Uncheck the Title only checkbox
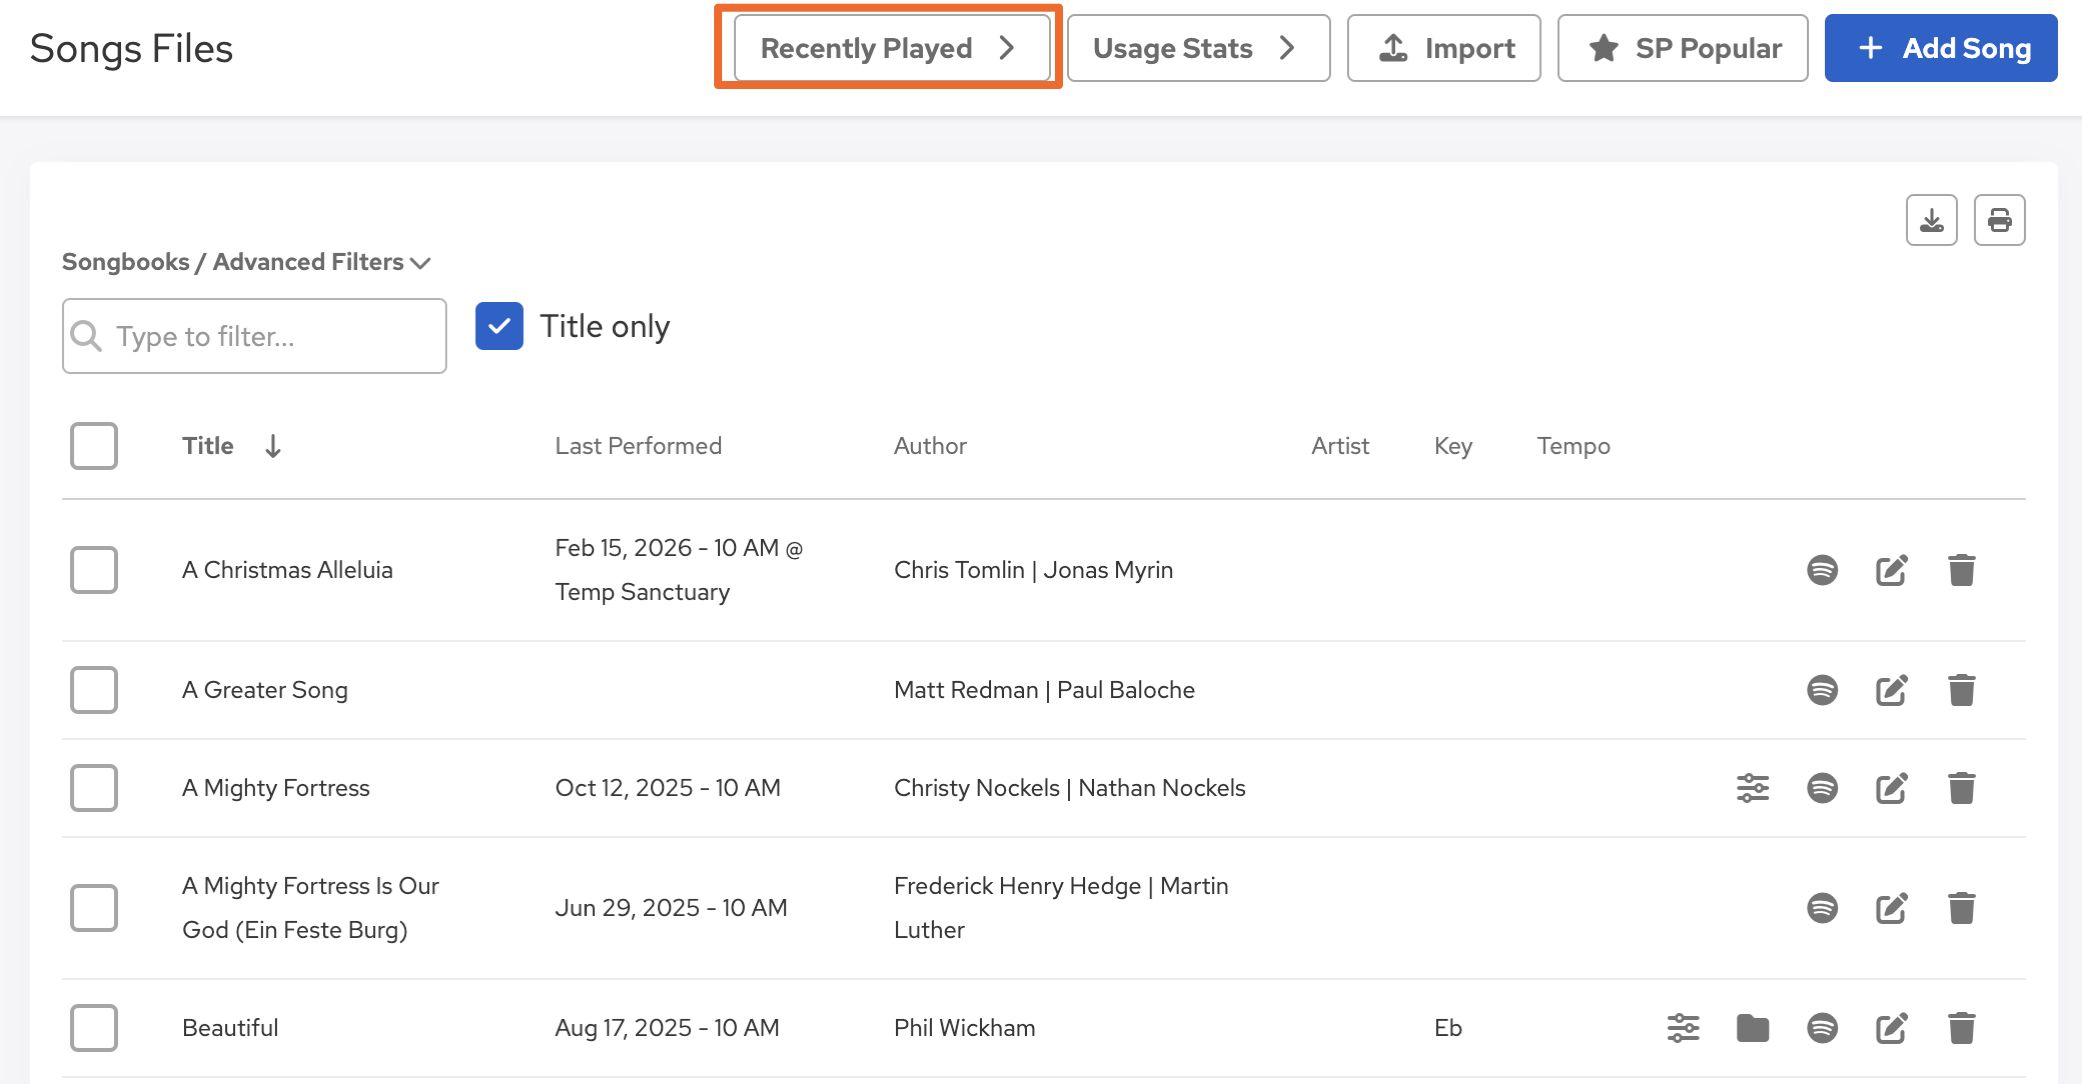The image size is (2082, 1084). tap(499, 326)
